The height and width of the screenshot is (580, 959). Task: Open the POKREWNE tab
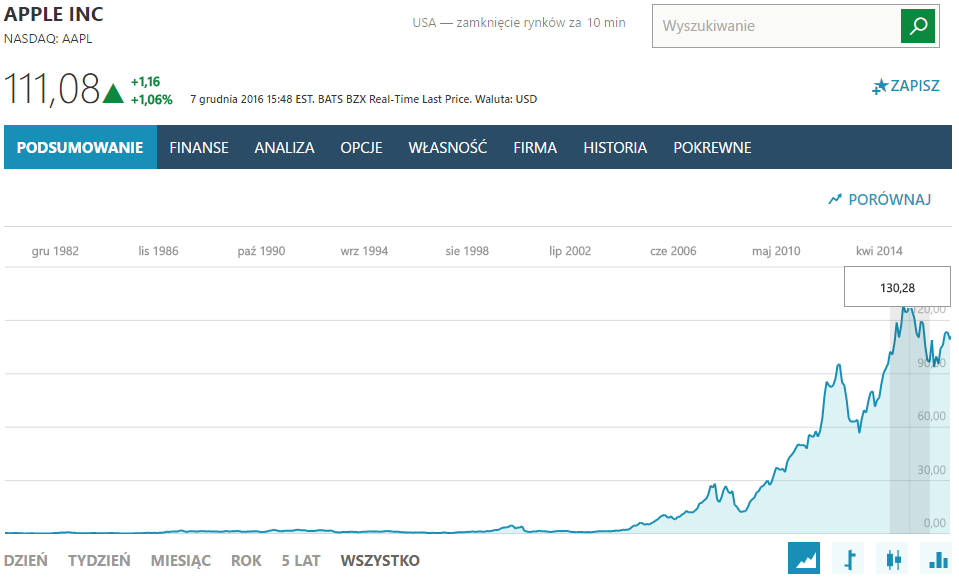click(x=713, y=147)
